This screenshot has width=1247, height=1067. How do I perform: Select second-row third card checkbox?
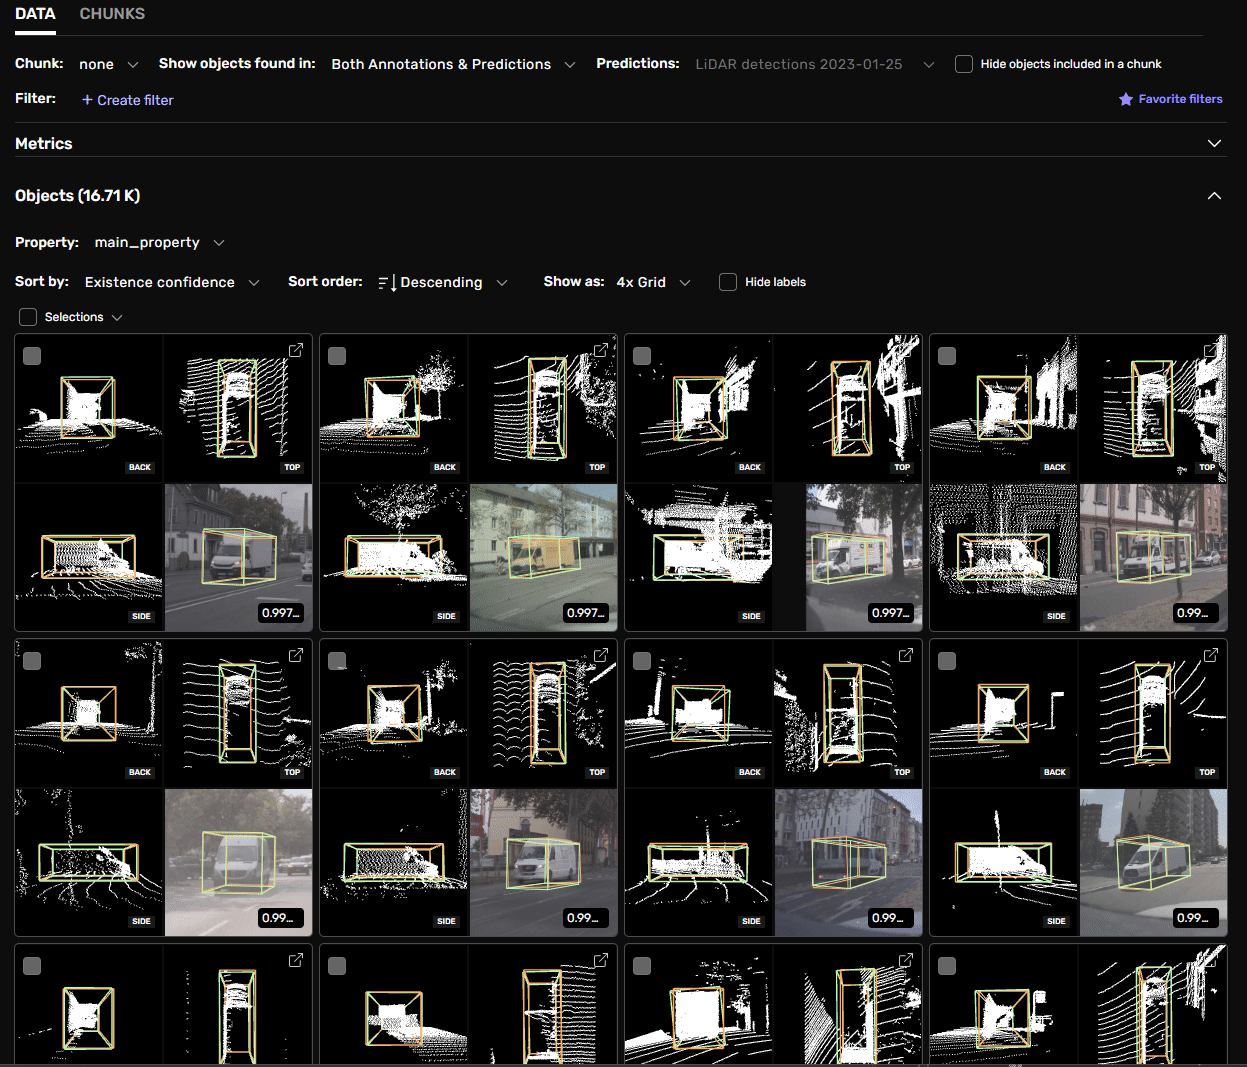coord(642,661)
